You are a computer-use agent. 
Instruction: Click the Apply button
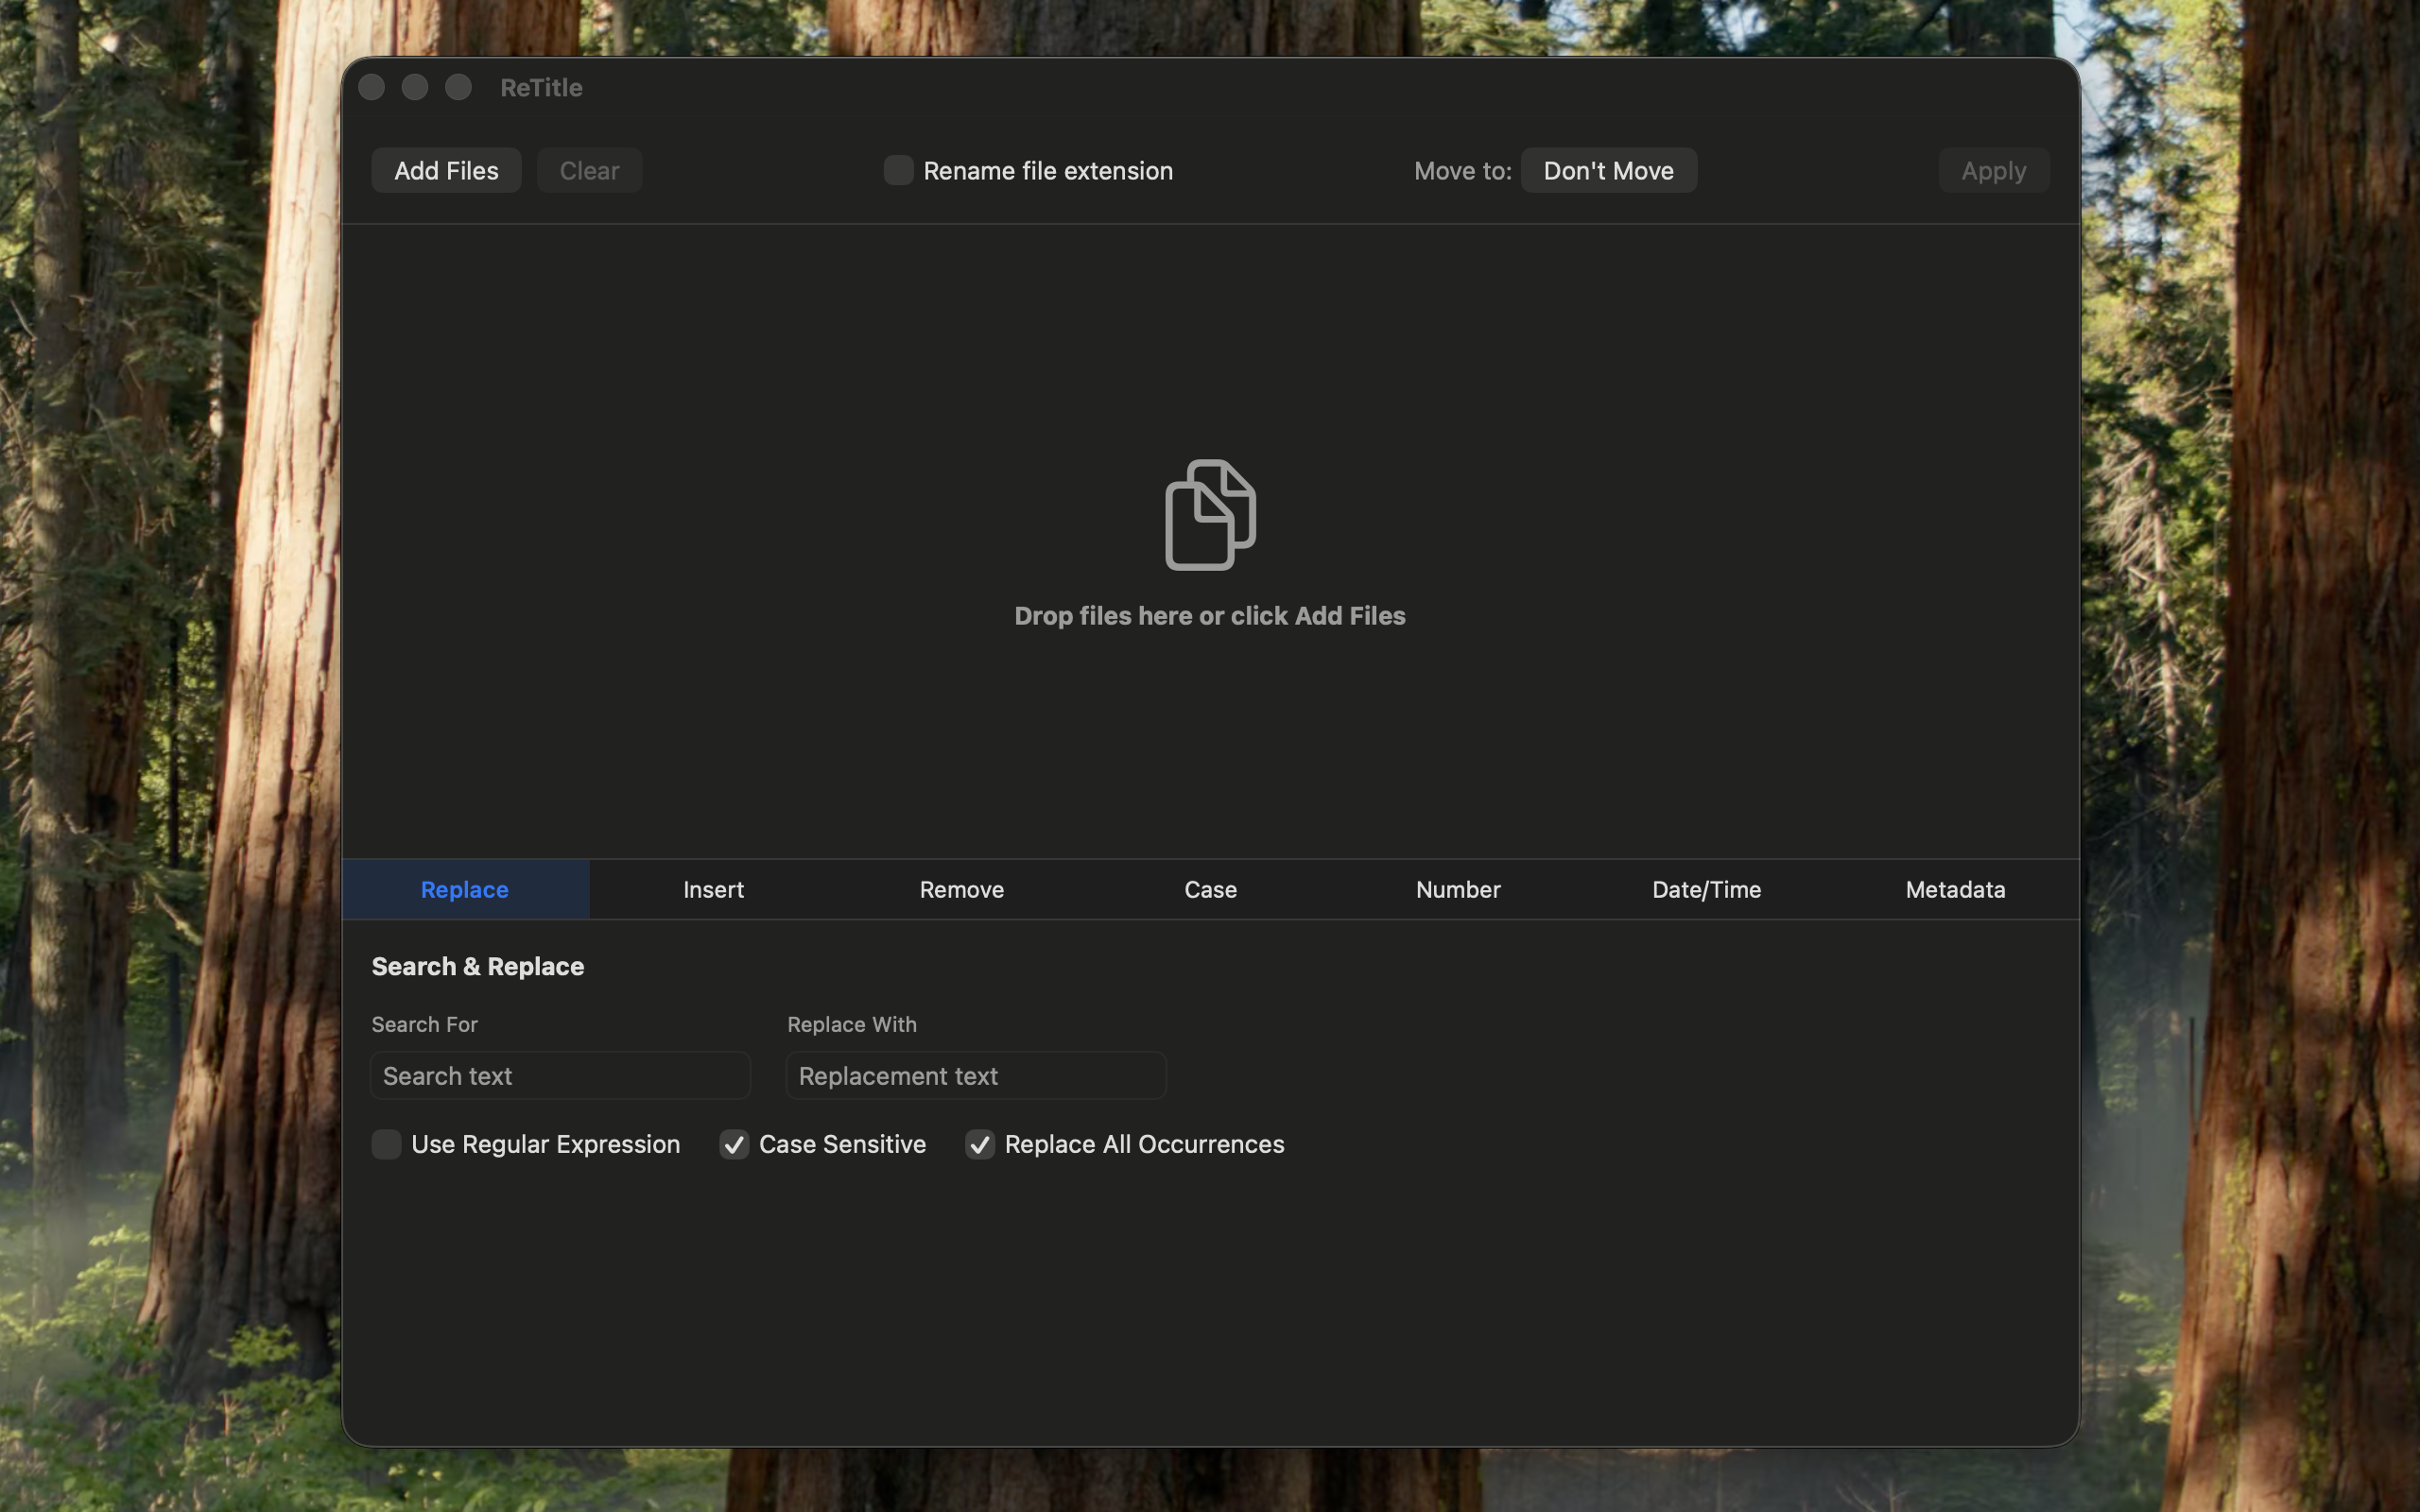click(1992, 170)
